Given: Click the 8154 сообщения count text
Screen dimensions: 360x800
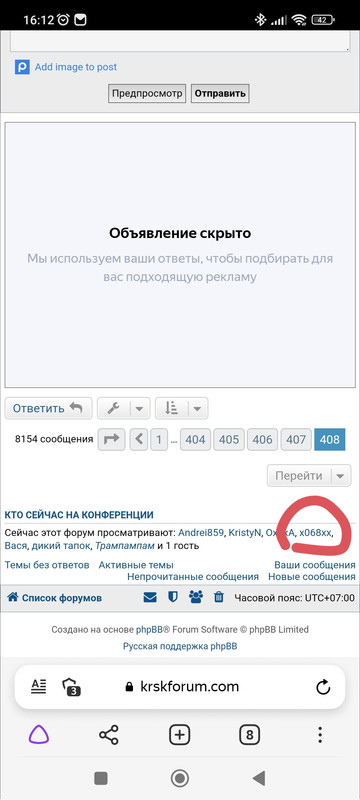Looking at the screenshot, I should (x=54, y=439).
